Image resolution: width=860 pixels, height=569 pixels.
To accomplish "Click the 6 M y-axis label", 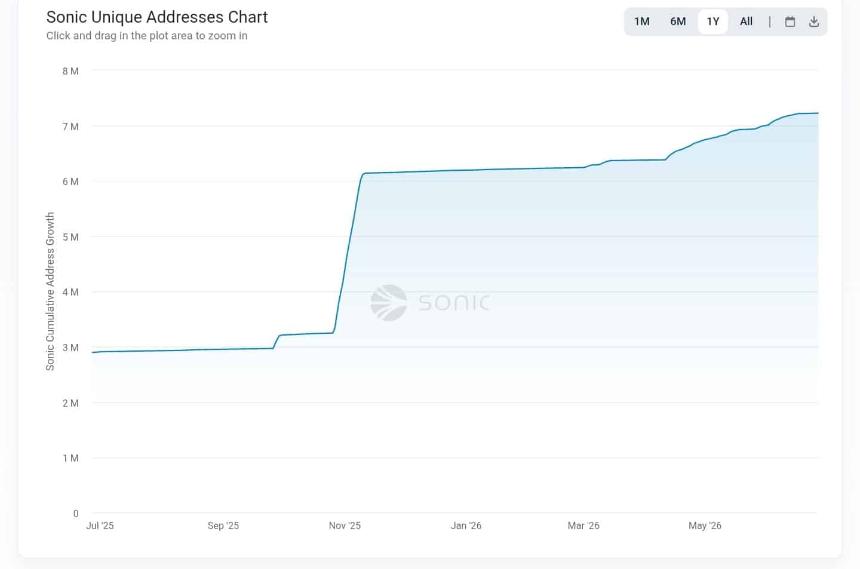I will coord(70,182).
